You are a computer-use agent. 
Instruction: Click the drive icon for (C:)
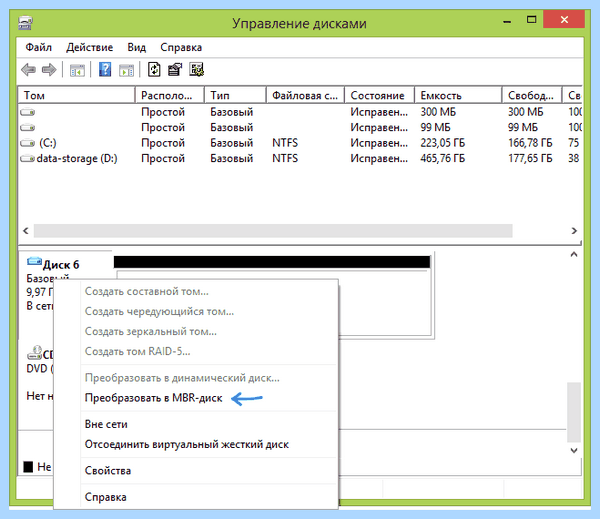coord(28,143)
